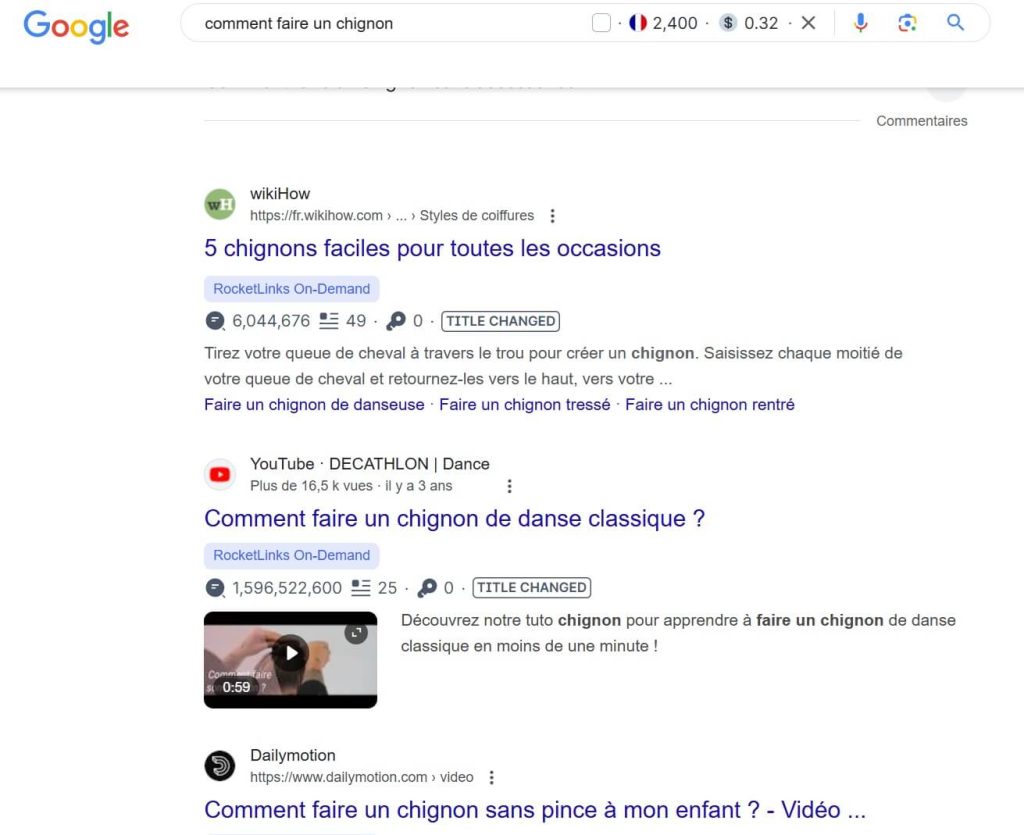Click the YouTube favicon

click(220, 475)
